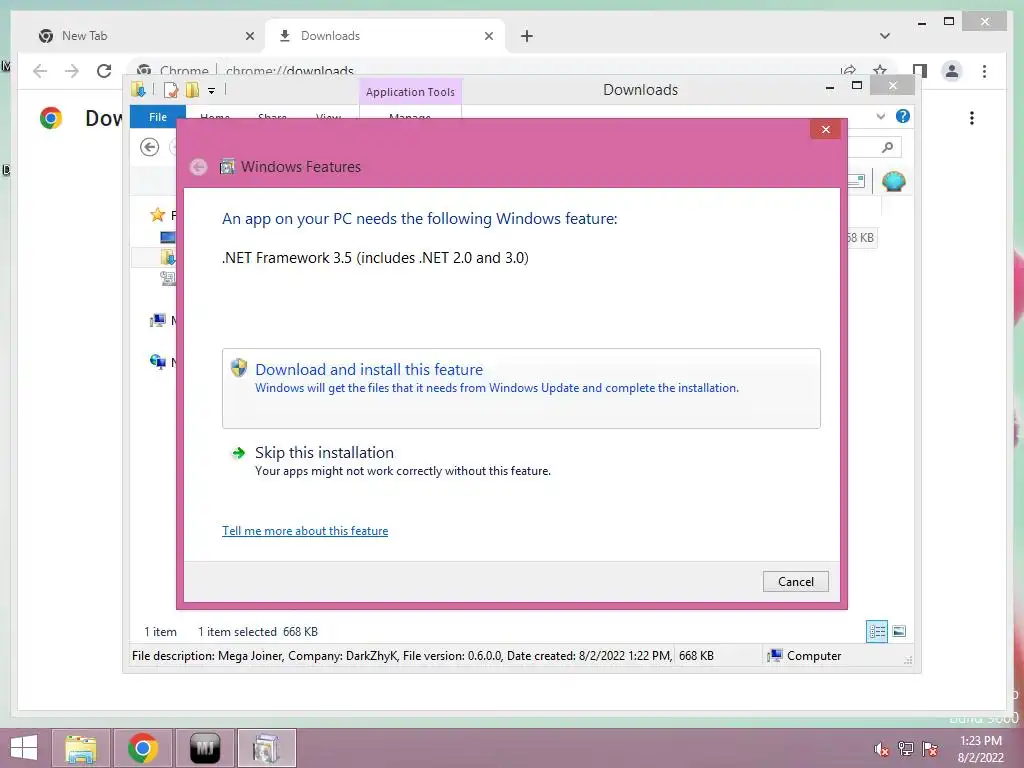1024x768 pixels.
Task: Toggle Chrome side panel icon
Action: tap(920, 71)
